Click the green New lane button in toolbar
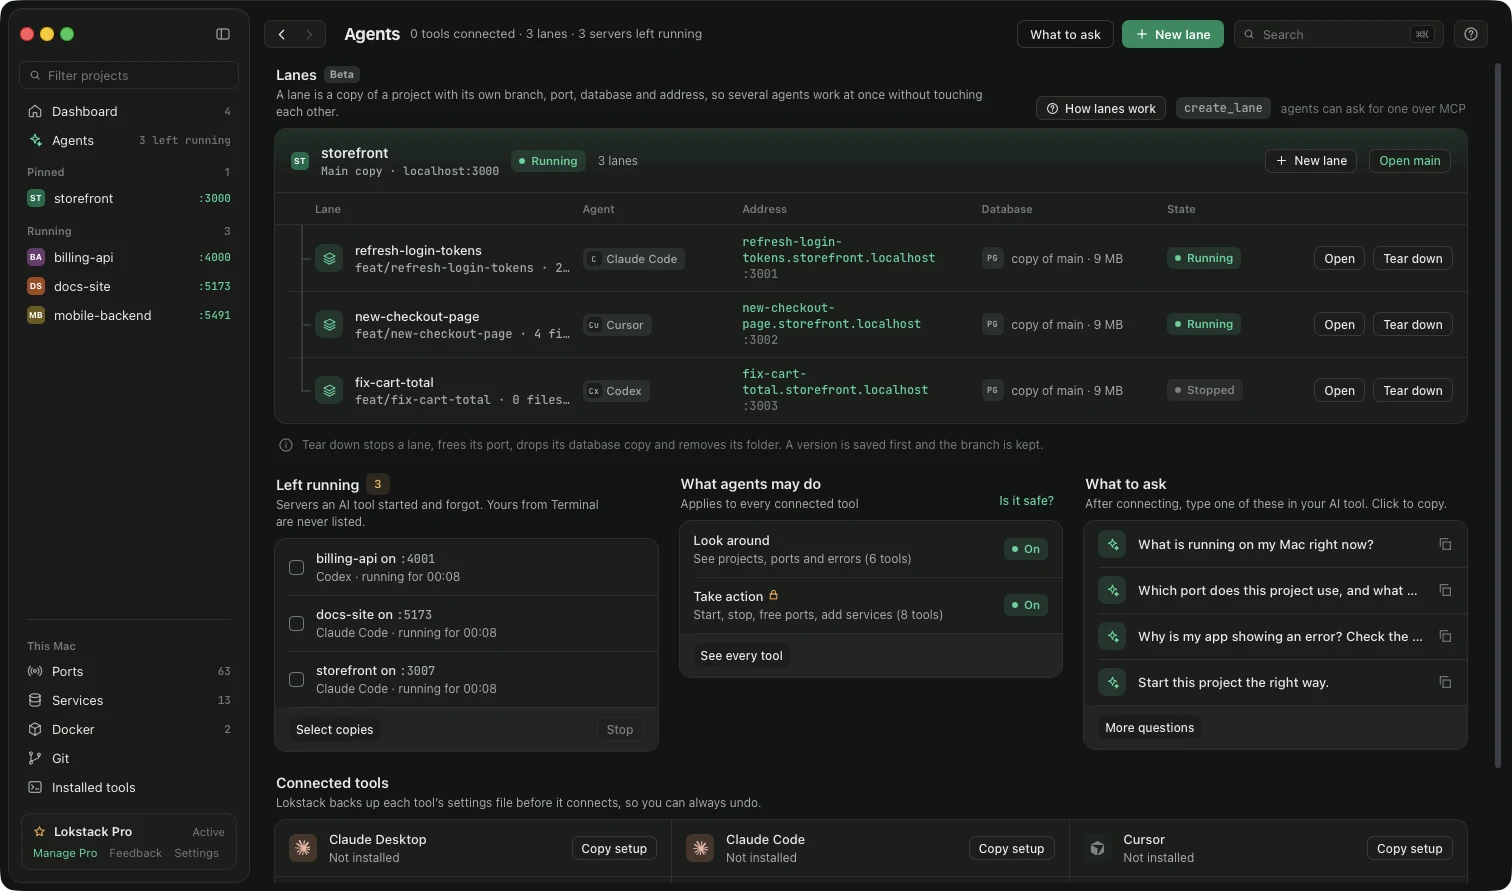This screenshot has width=1512, height=891. coord(1173,34)
